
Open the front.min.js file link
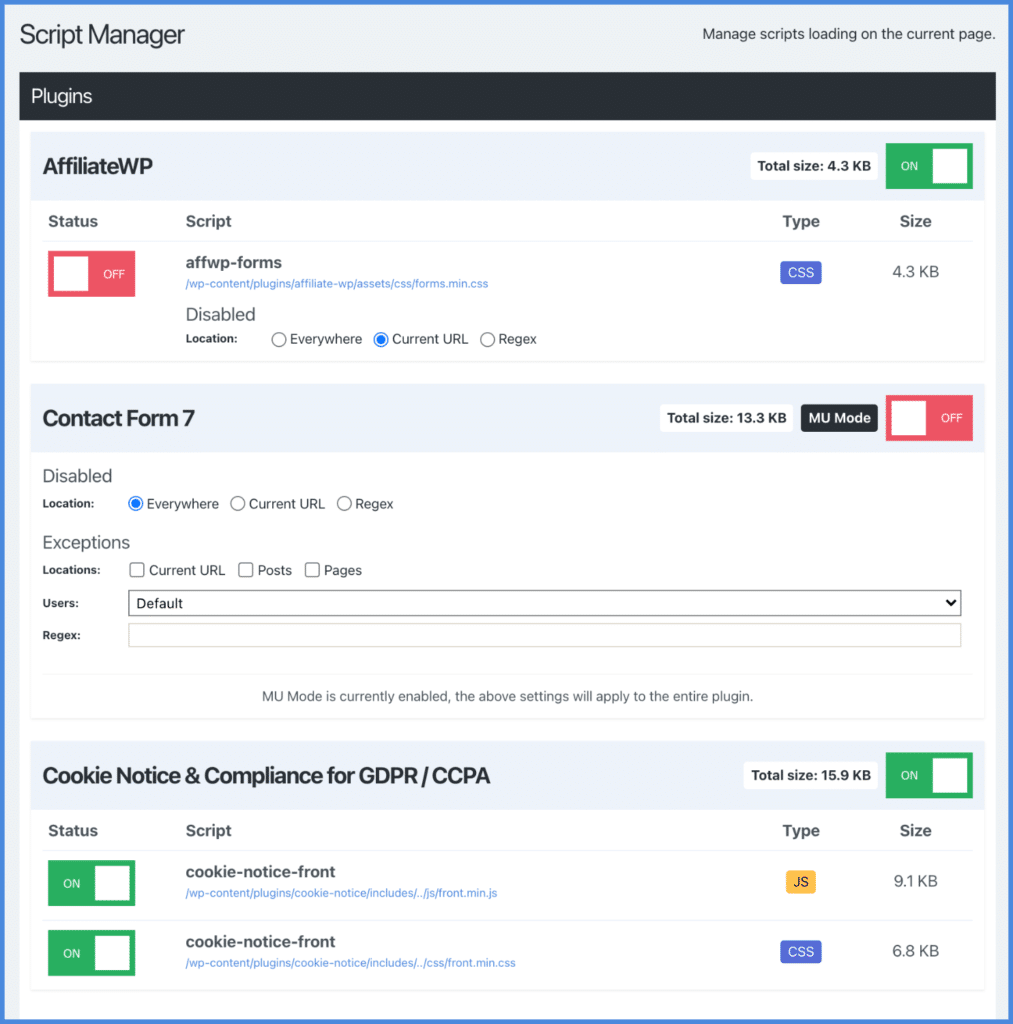[x=341, y=893]
